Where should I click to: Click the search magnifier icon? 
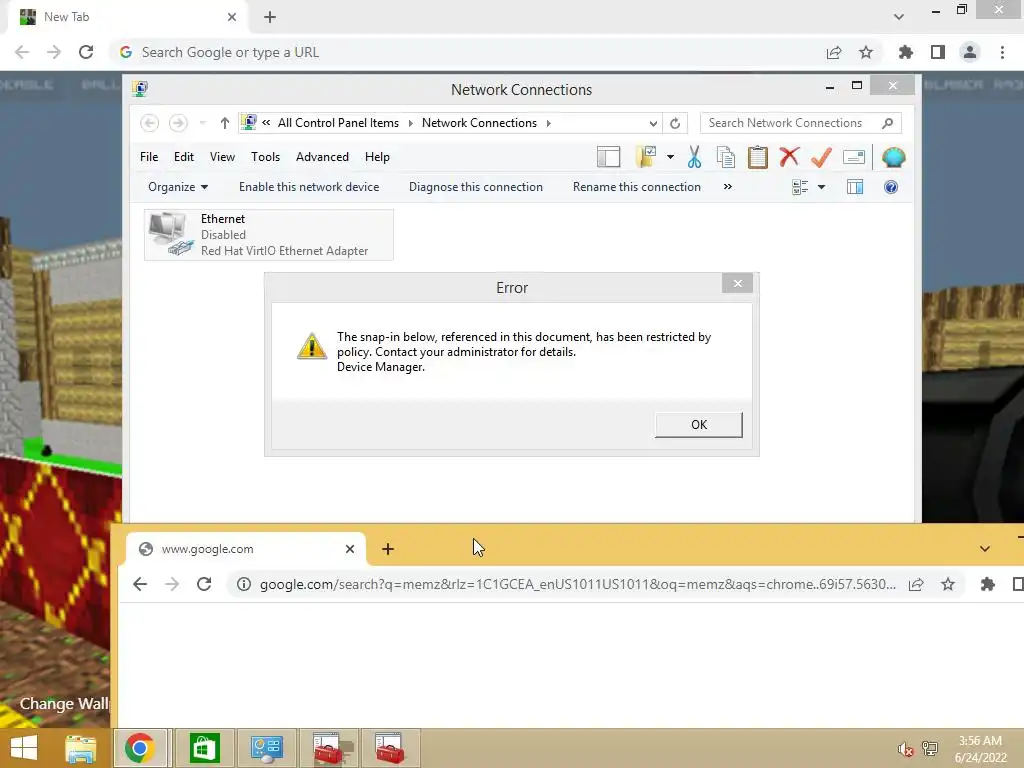888,123
